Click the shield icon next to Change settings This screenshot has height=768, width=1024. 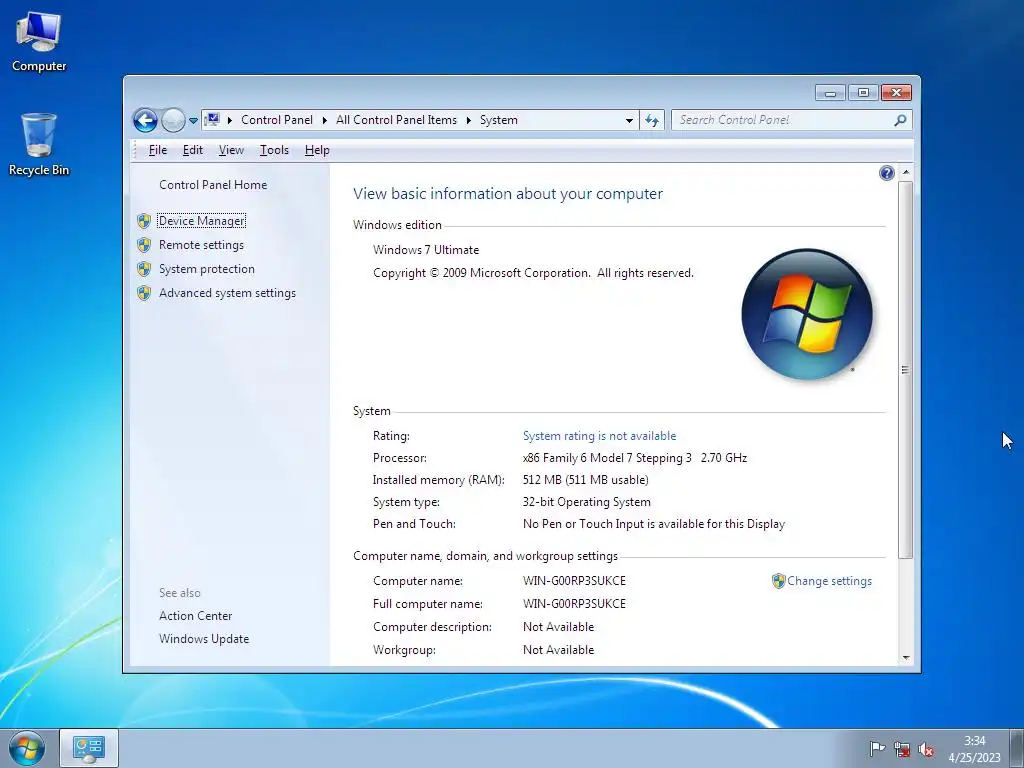[778, 581]
